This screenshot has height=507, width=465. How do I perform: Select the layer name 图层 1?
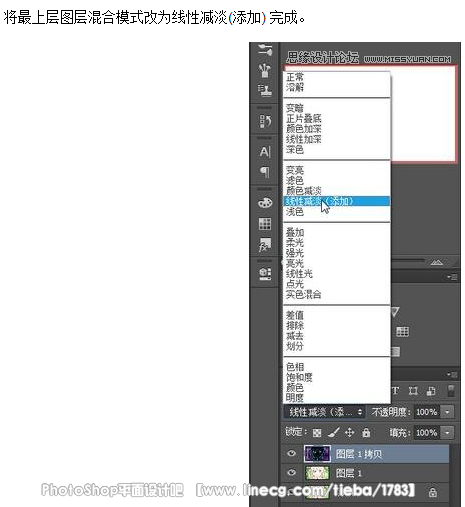click(x=349, y=473)
